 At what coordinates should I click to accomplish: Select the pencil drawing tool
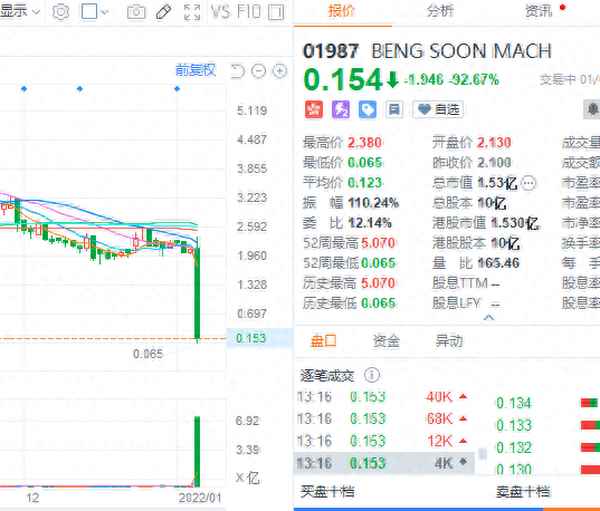tap(164, 12)
